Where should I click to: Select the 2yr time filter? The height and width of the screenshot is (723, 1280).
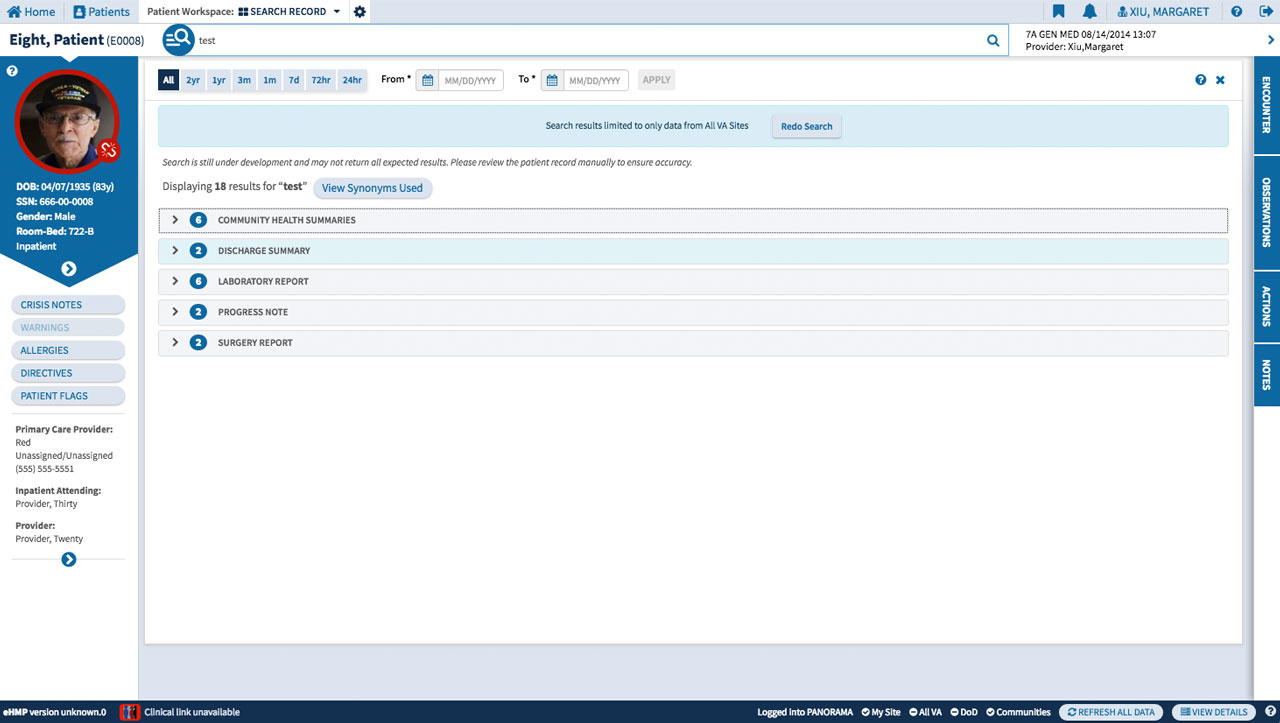[x=193, y=80]
